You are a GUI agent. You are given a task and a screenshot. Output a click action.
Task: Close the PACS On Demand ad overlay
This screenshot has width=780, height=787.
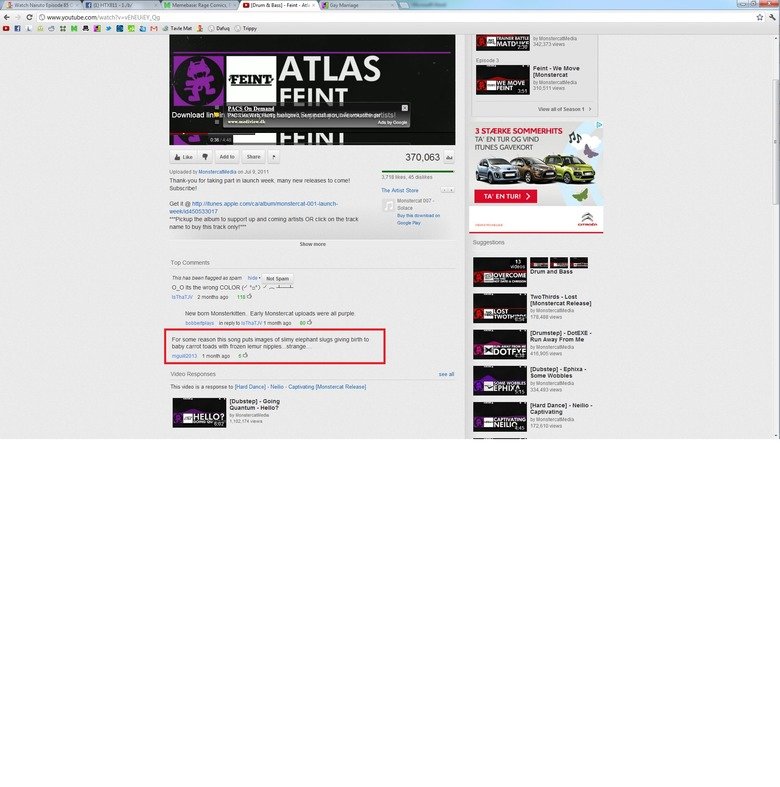[405, 108]
